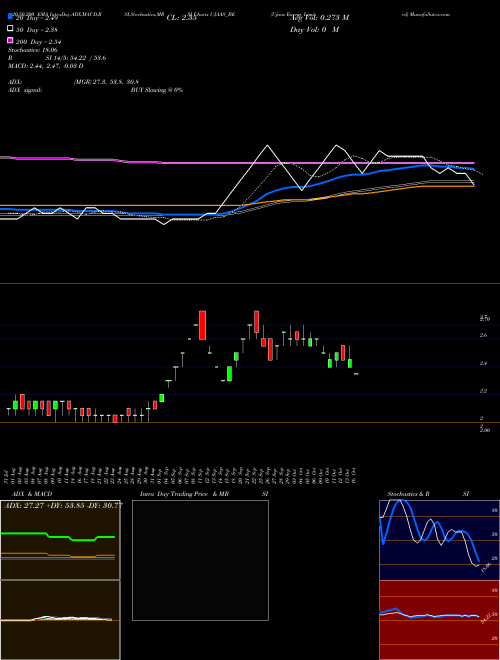500x660 pixels.
Task: Click the 'Stochastics & R' panel title
Action: click(408, 494)
